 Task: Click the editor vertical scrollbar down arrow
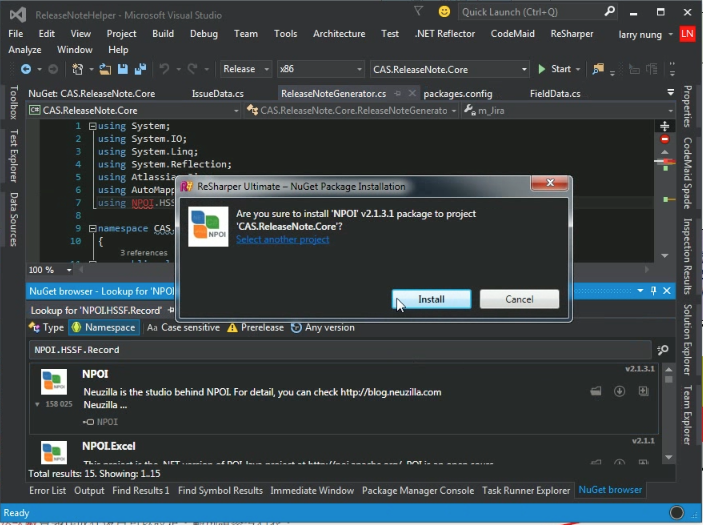[x=664, y=256]
